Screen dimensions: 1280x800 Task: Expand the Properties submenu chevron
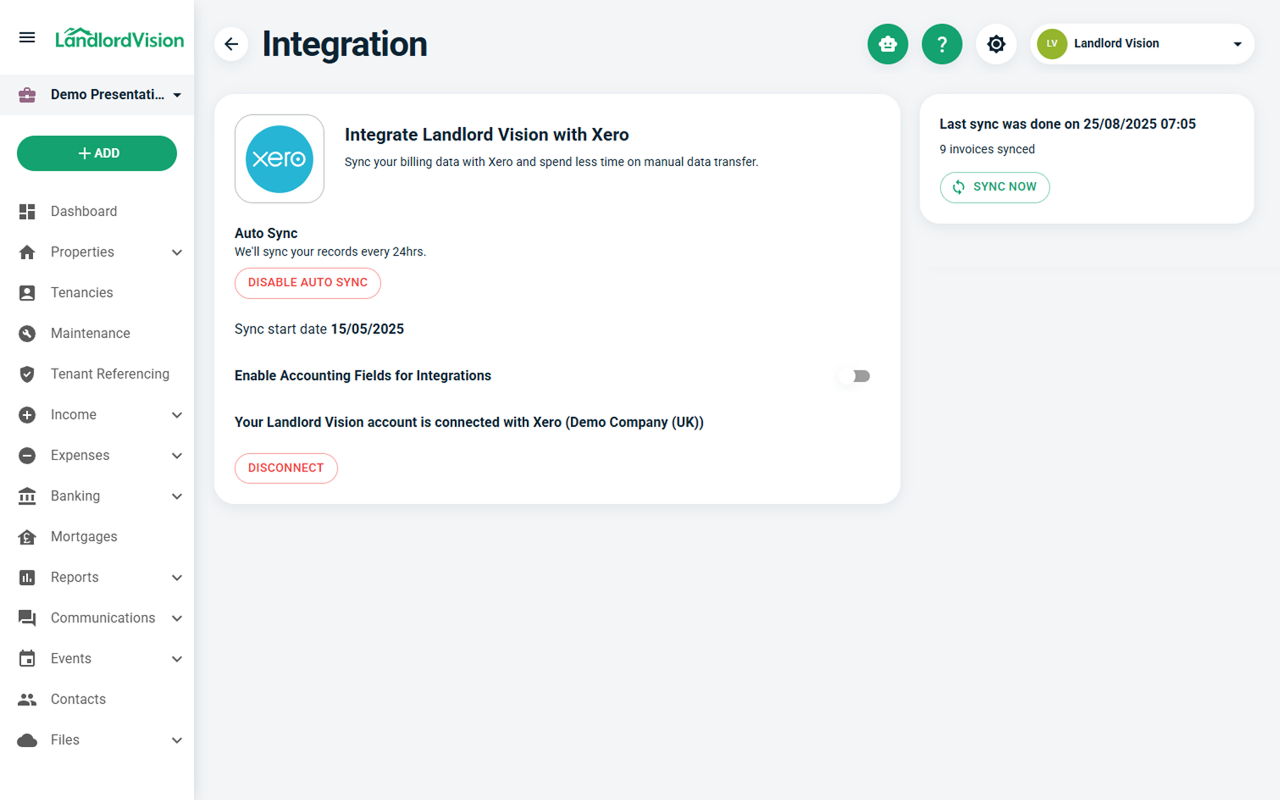[177, 252]
